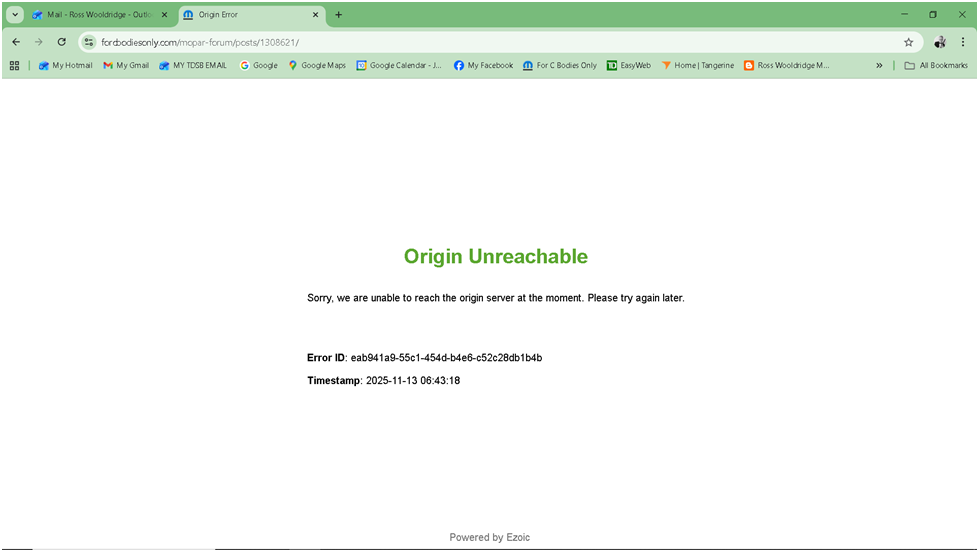Screen dimensions: 979x552
Task: Reload the Origin Error page
Action: tap(62, 42)
